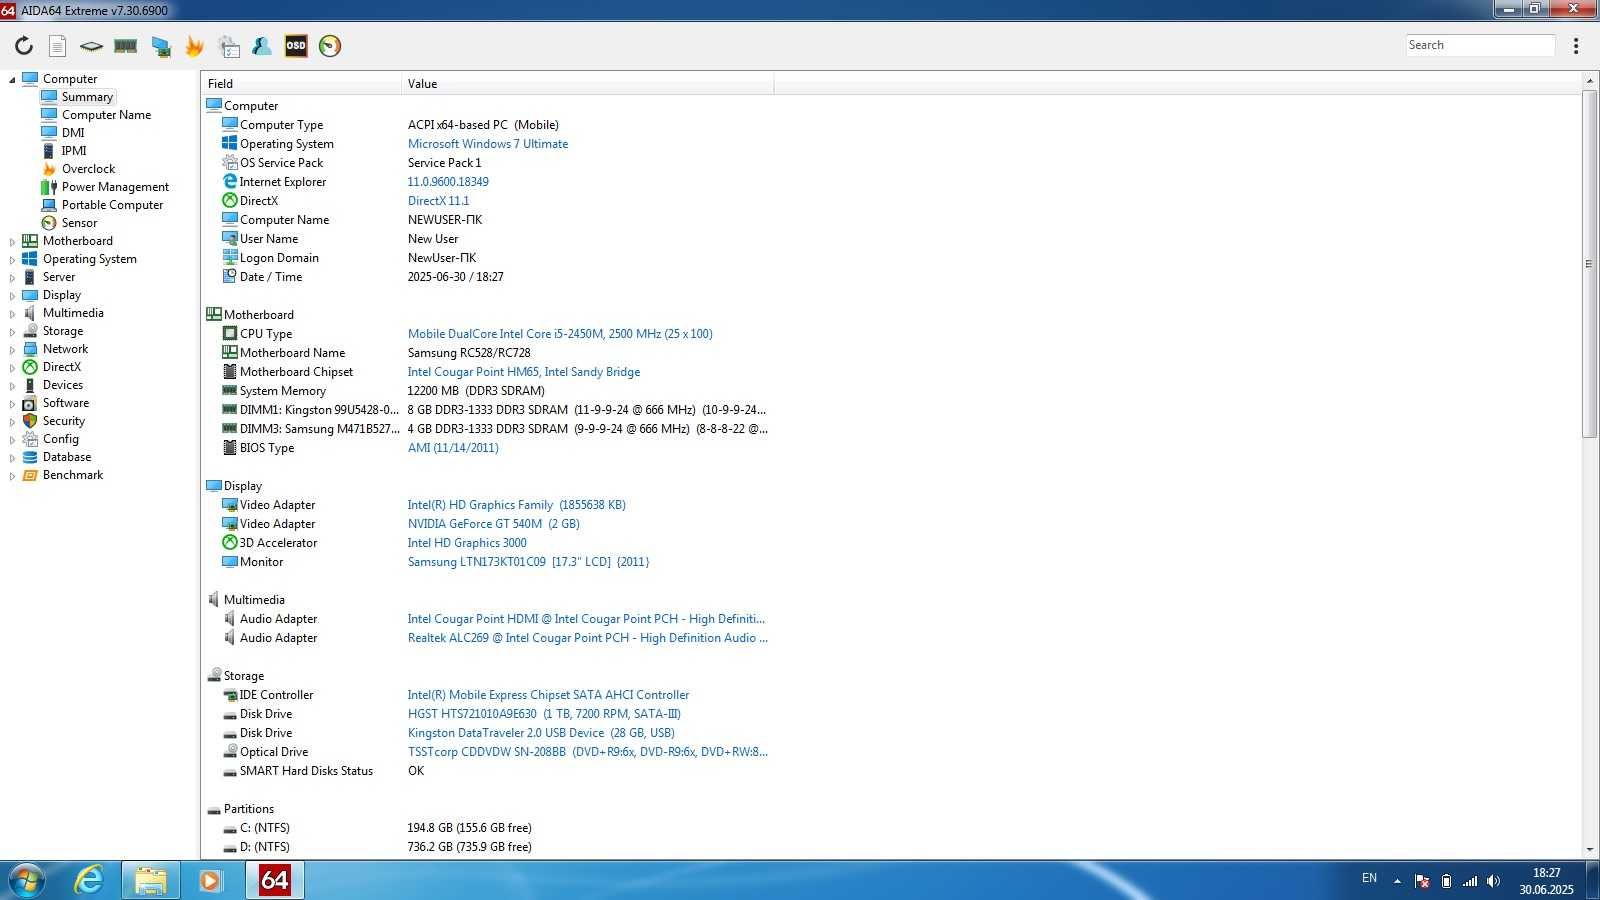
Task: Select the Security tree item
Action: [63, 421]
